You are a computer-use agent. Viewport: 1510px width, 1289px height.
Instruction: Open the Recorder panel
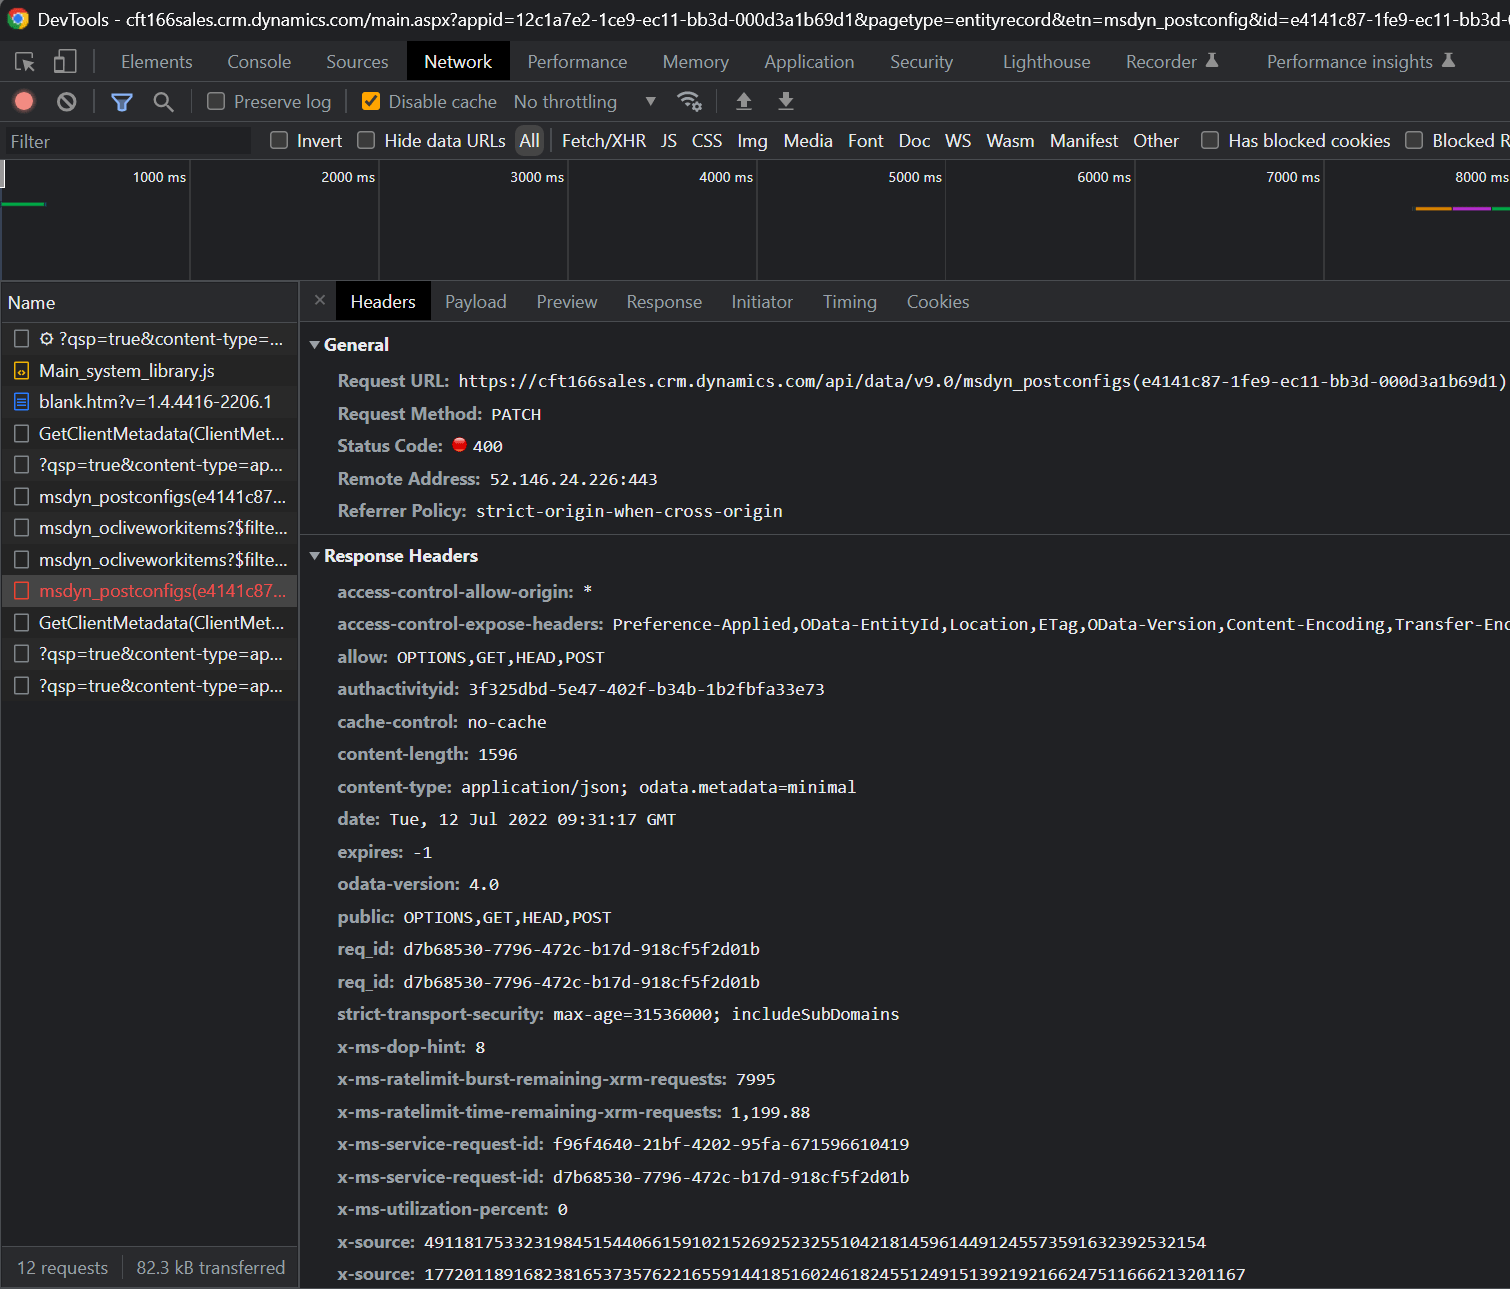1172,62
